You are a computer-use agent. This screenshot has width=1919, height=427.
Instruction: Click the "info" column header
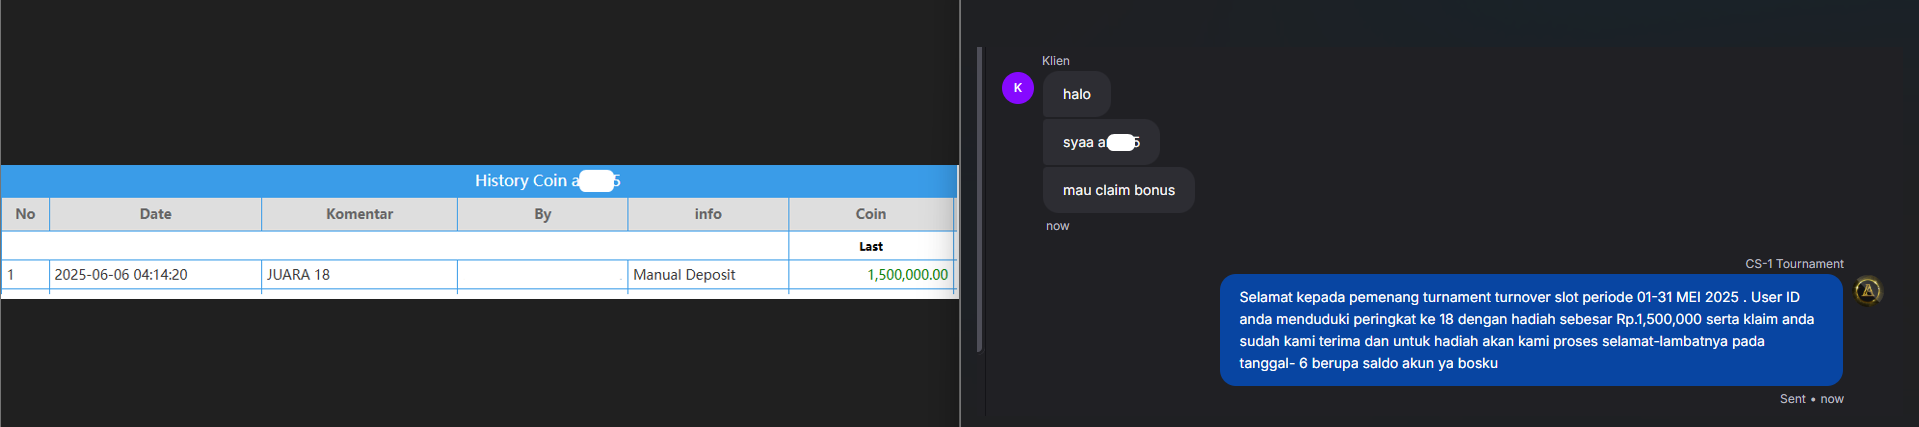[708, 214]
